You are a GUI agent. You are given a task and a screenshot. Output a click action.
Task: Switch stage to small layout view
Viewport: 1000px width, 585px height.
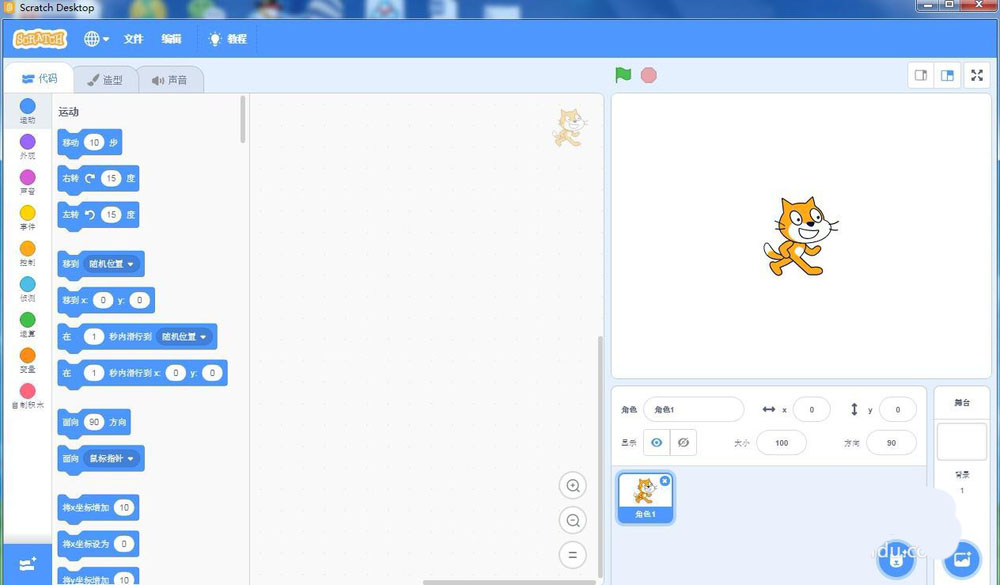(920, 75)
